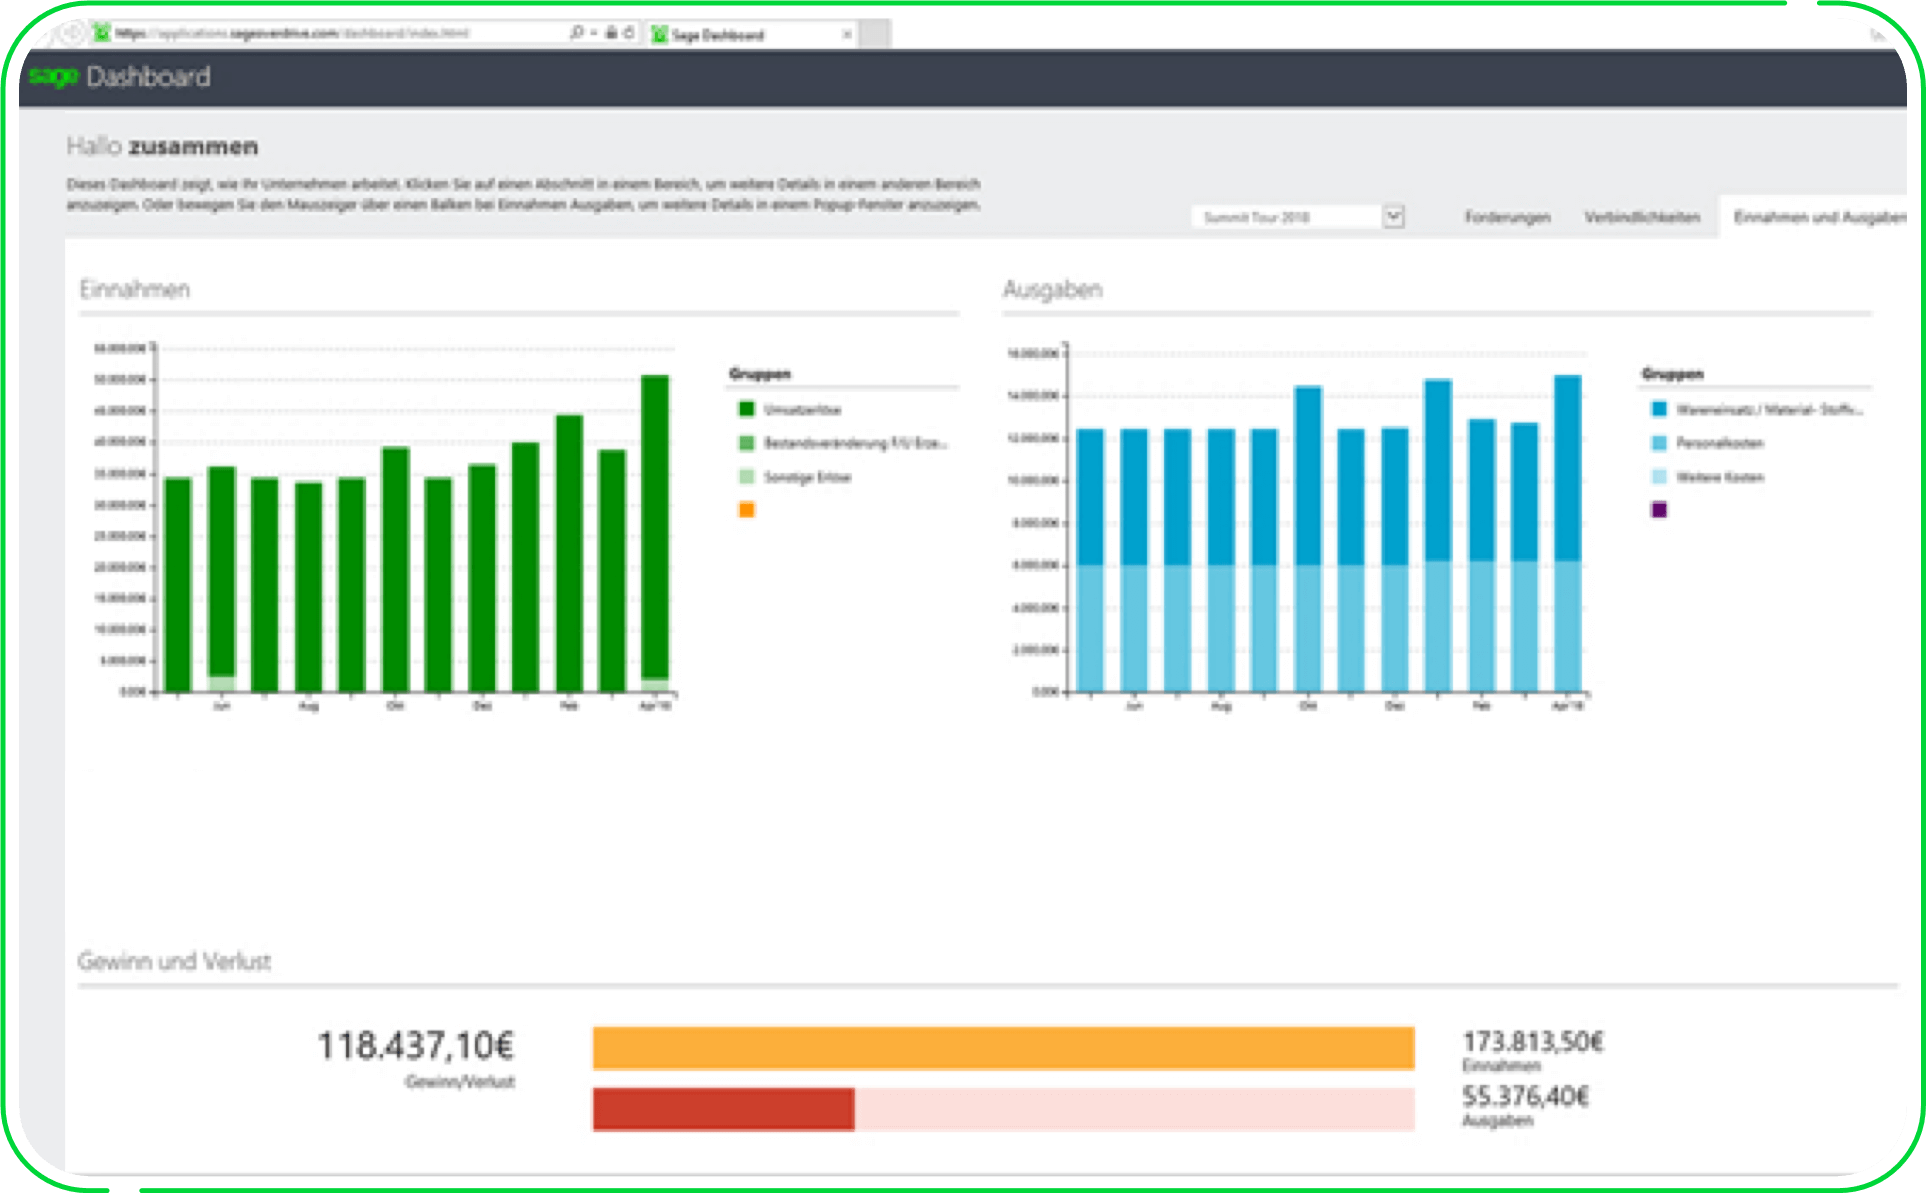
Task: Click the Personalkosten legend swatch
Action: pyautogui.click(x=1659, y=443)
